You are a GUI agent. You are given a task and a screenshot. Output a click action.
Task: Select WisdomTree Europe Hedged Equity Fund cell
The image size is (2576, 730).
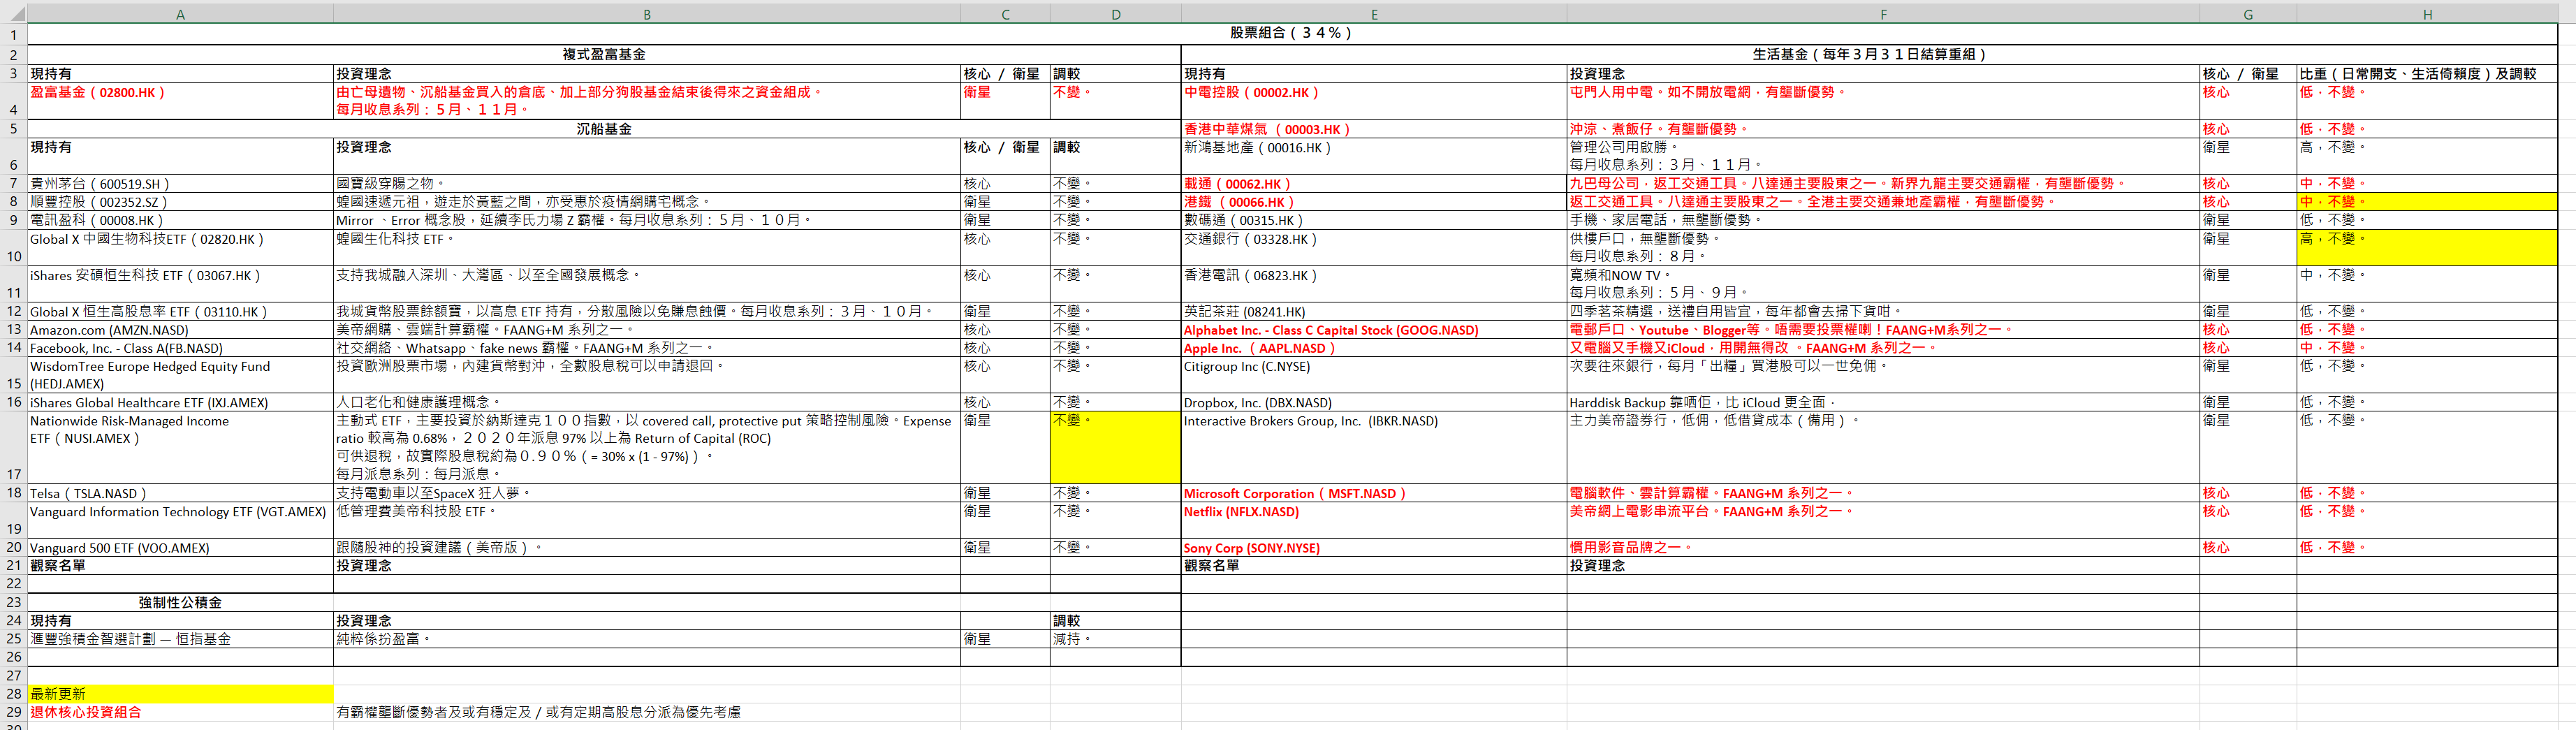point(180,375)
